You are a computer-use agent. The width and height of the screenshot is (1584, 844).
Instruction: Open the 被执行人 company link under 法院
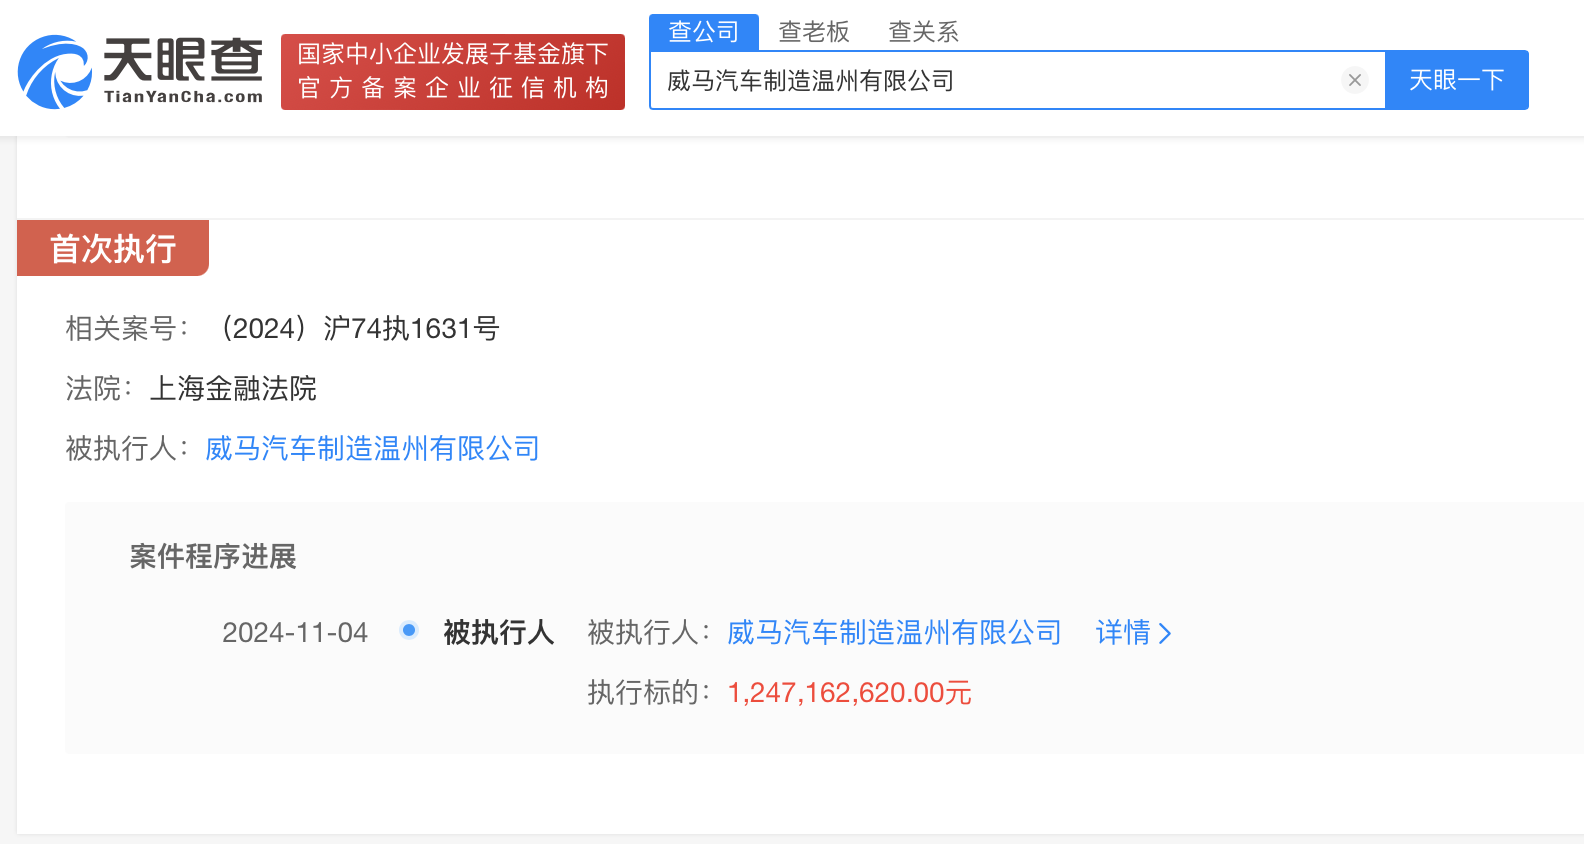(x=372, y=448)
